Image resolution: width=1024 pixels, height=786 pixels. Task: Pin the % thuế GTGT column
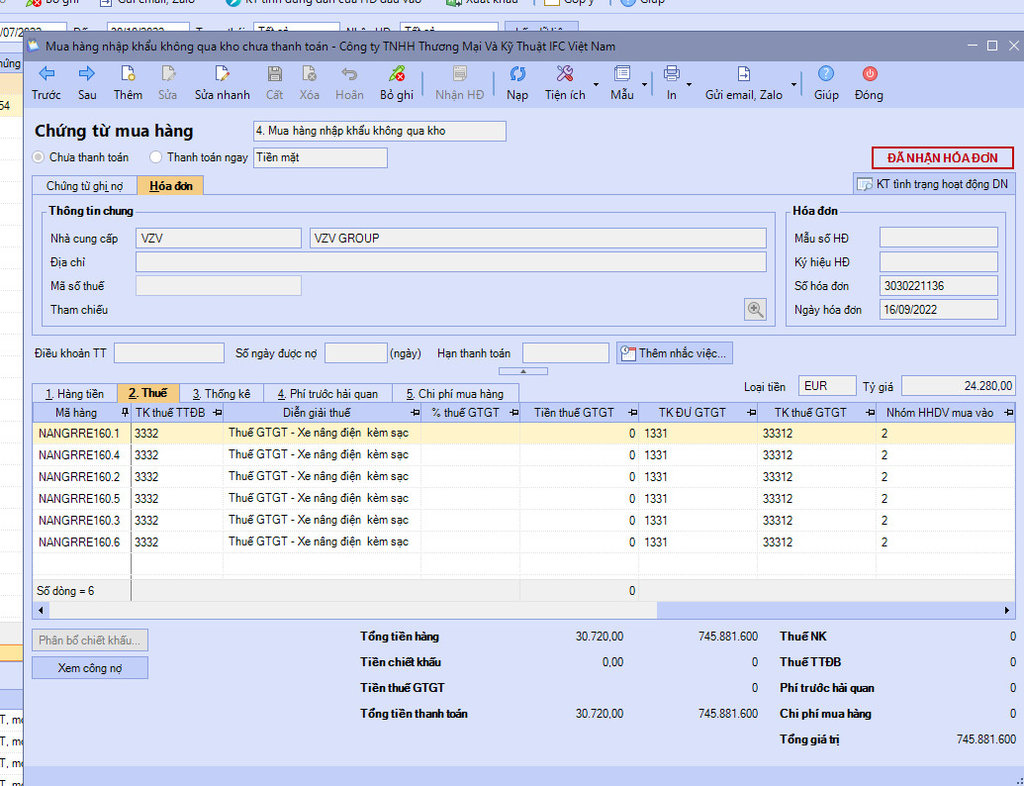point(514,413)
